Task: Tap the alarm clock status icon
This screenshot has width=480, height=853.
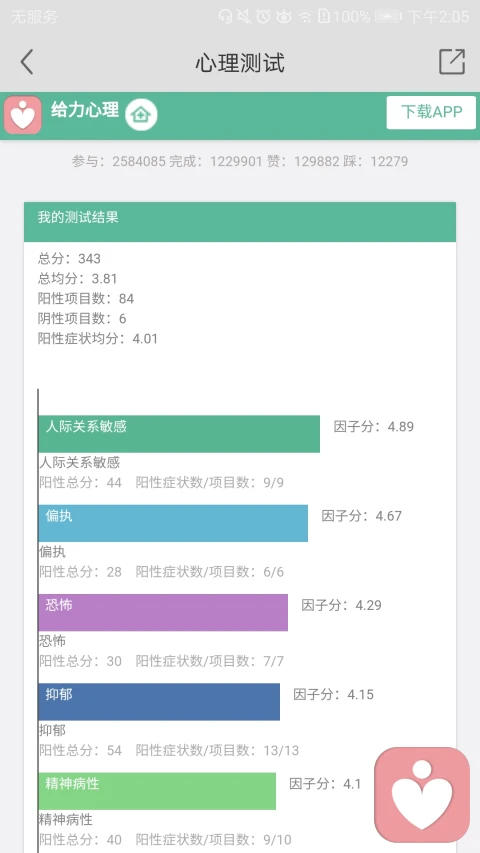Action: tap(263, 17)
